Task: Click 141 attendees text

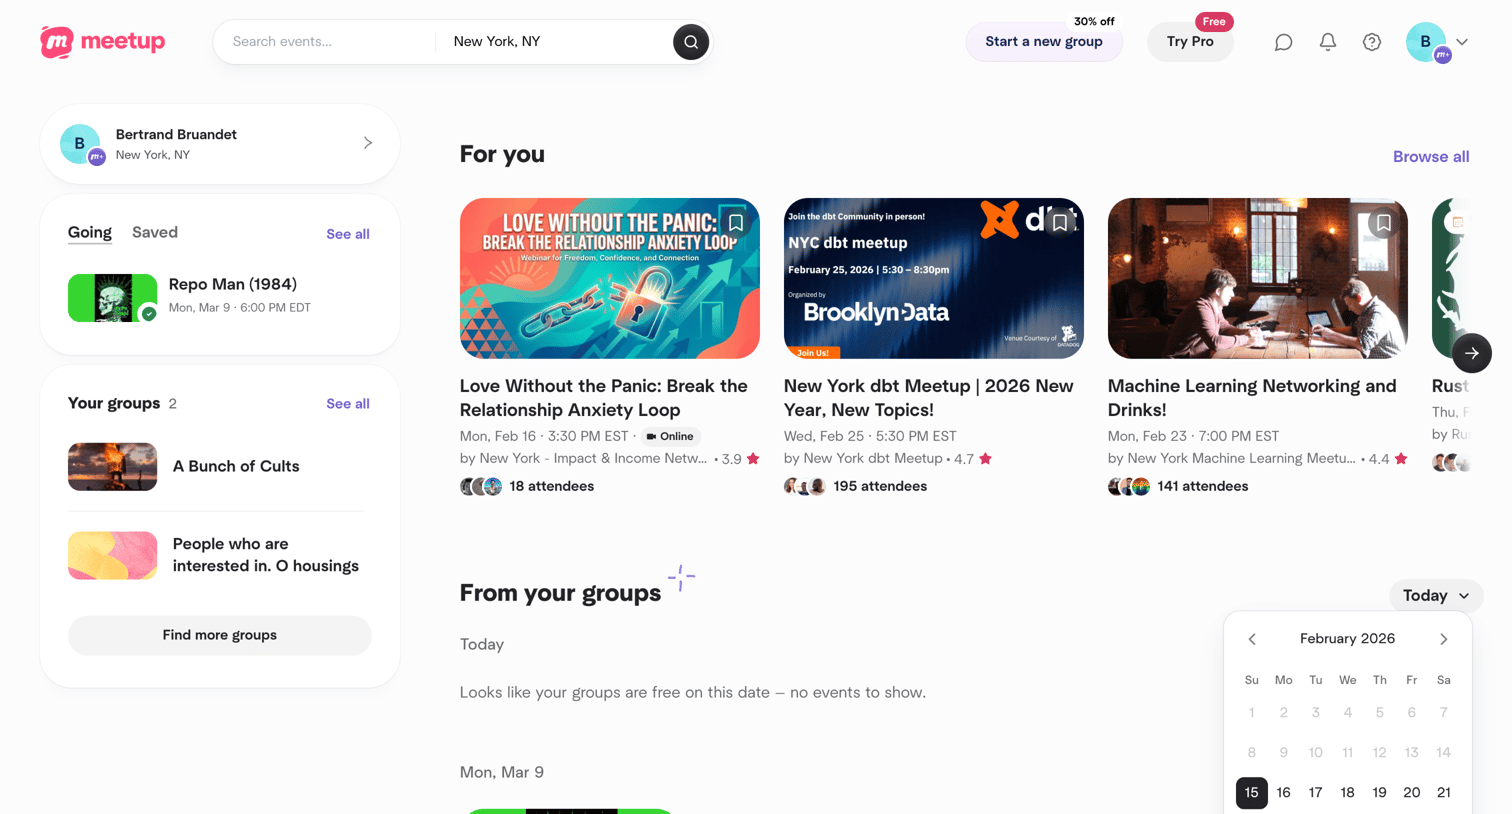Action: [x=1202, y=486]
